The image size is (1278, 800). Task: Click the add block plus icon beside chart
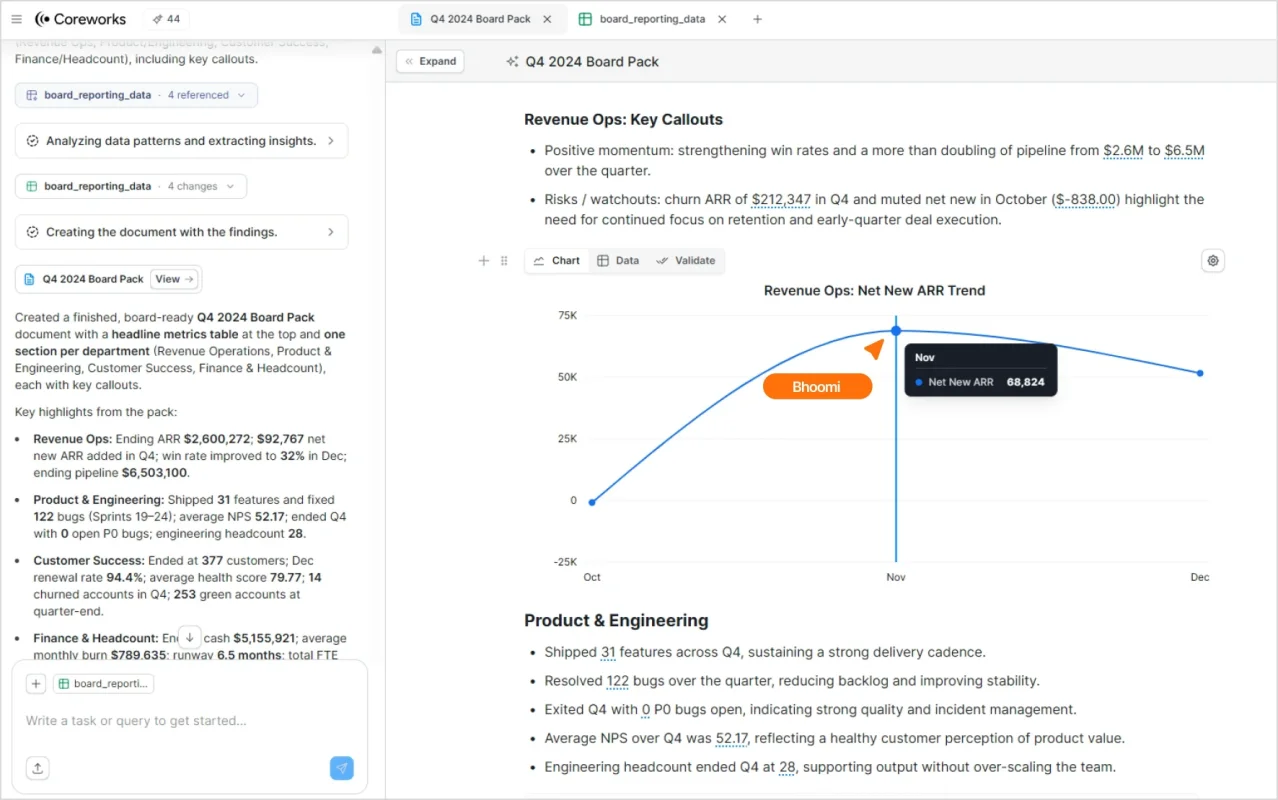(x=484, y=261)
